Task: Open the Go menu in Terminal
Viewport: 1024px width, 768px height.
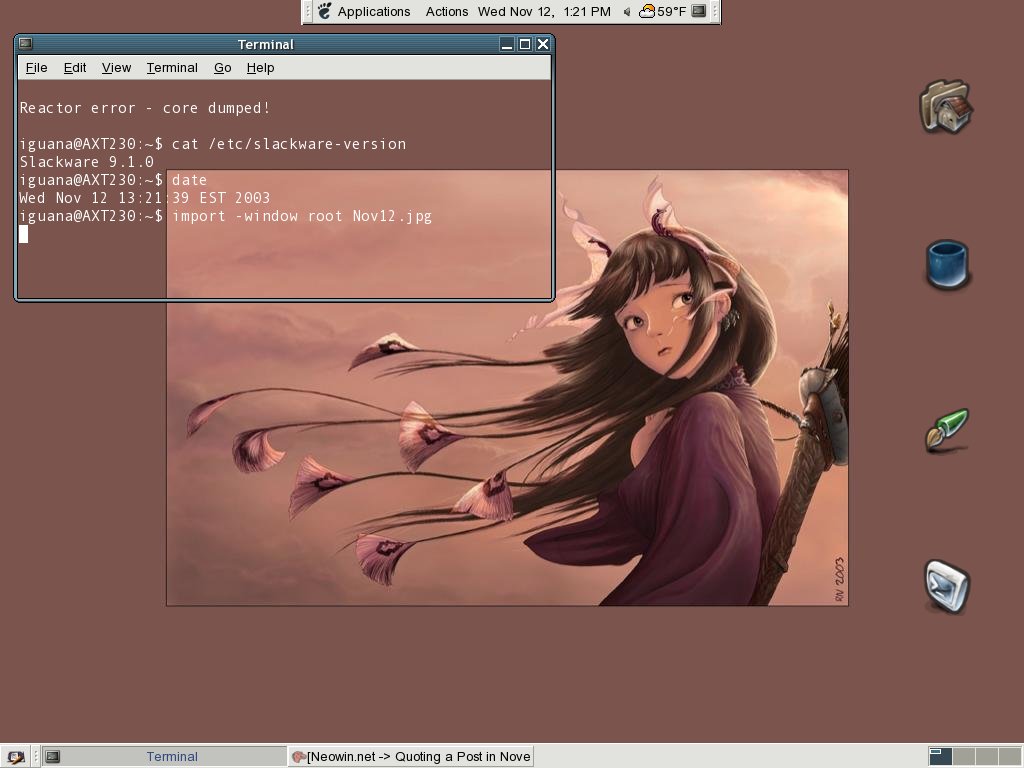Action: click(x=223, y=68)
